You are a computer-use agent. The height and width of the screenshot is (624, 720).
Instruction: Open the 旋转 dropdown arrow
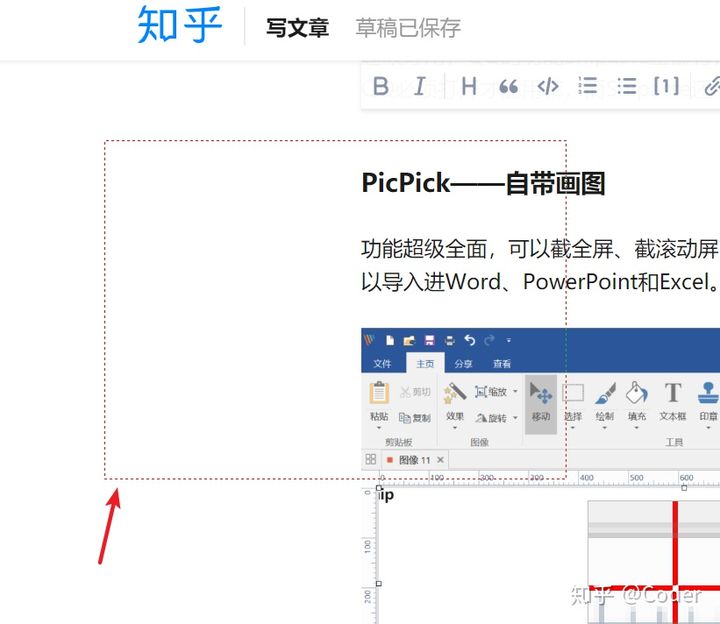click(515, 418)
